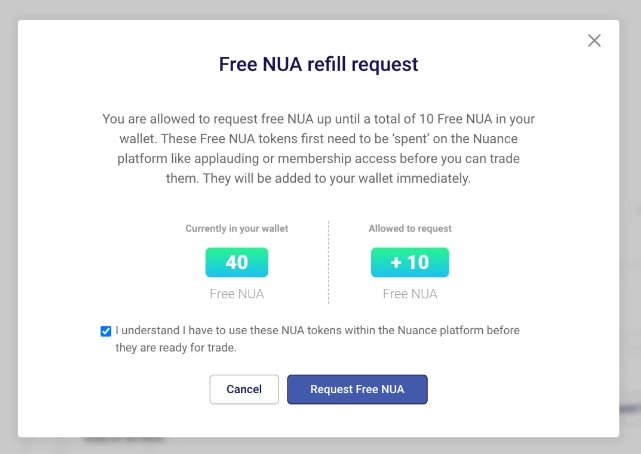Click the 'Allowed to request' label

pos(410,228)
